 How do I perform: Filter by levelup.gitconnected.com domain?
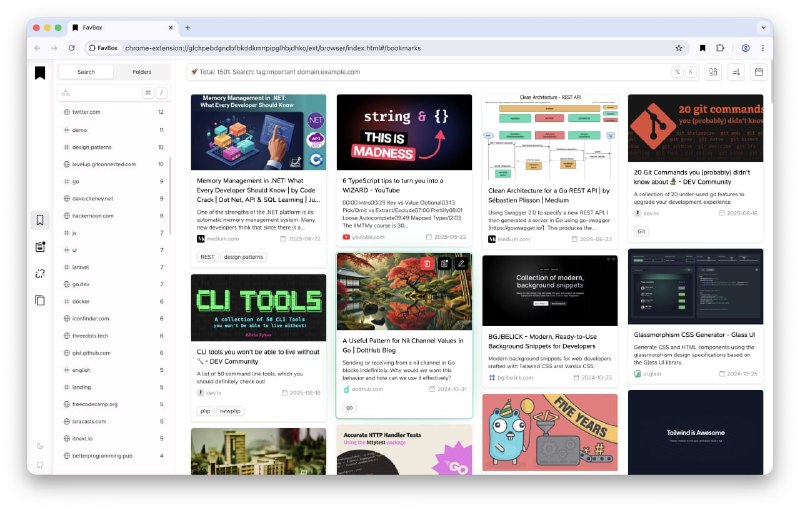[x=113, y=164]
